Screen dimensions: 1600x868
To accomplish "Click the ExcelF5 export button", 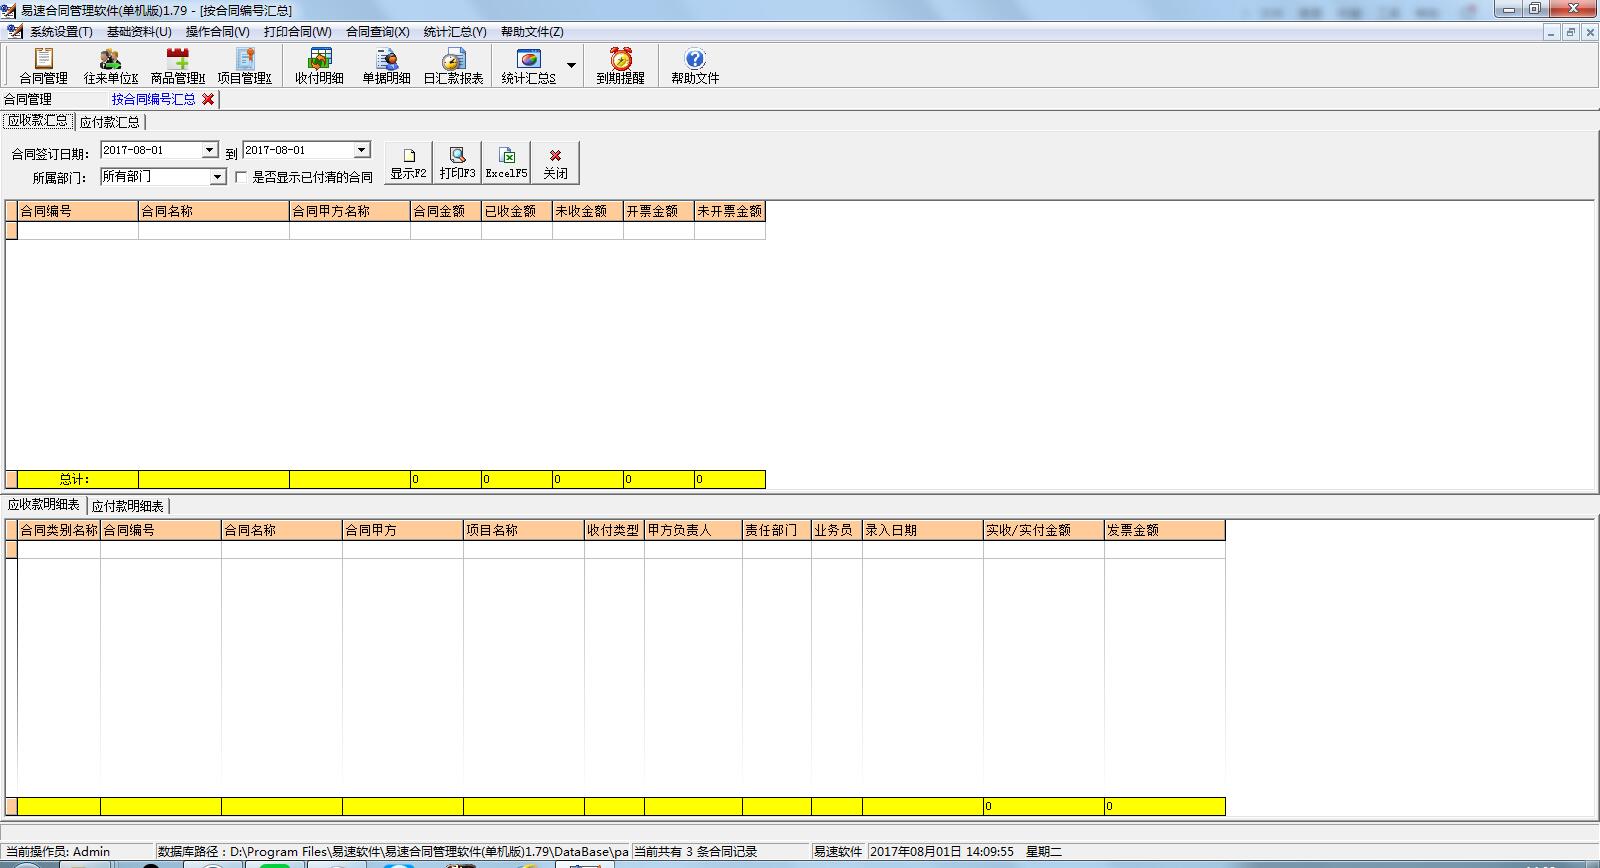I will (506, 163).
